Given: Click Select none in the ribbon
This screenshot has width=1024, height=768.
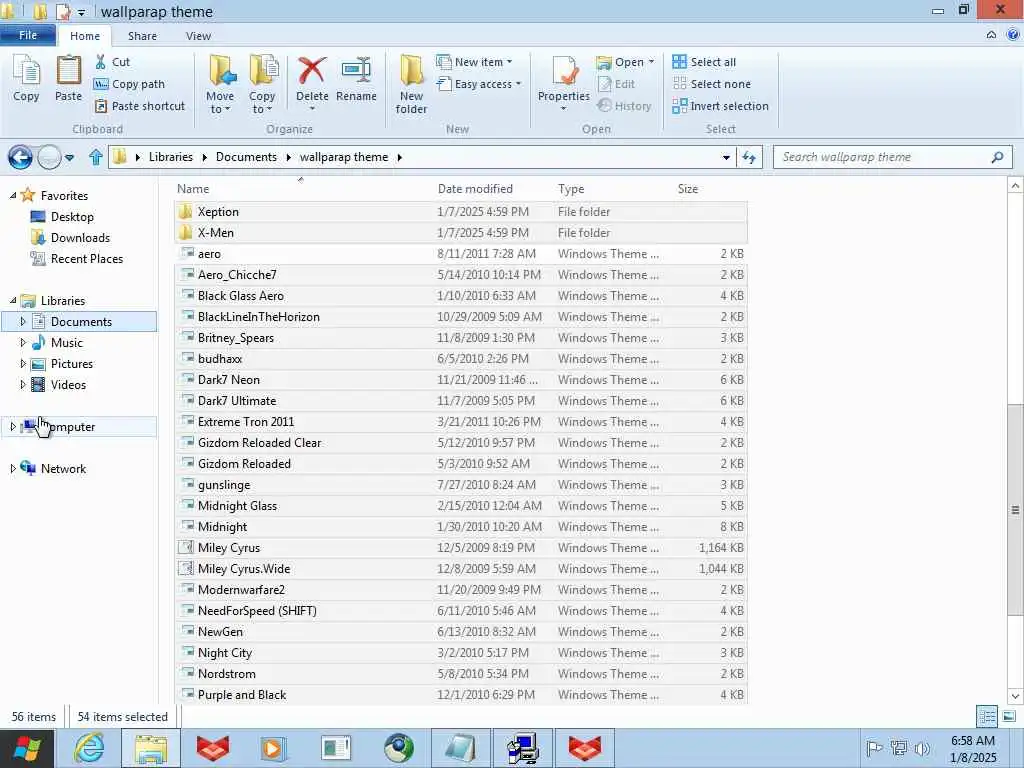Looking at the screenshot, I should point(712,84).
